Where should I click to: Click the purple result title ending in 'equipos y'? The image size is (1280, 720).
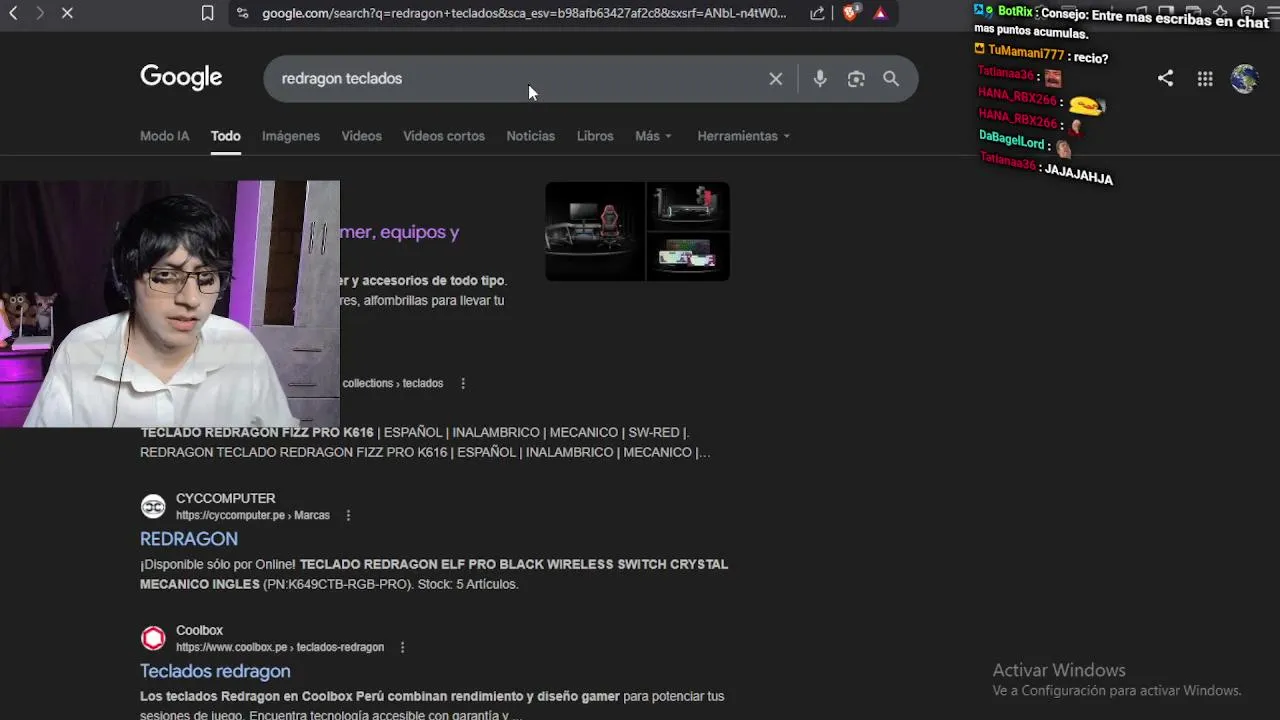(x=399, y=232)
